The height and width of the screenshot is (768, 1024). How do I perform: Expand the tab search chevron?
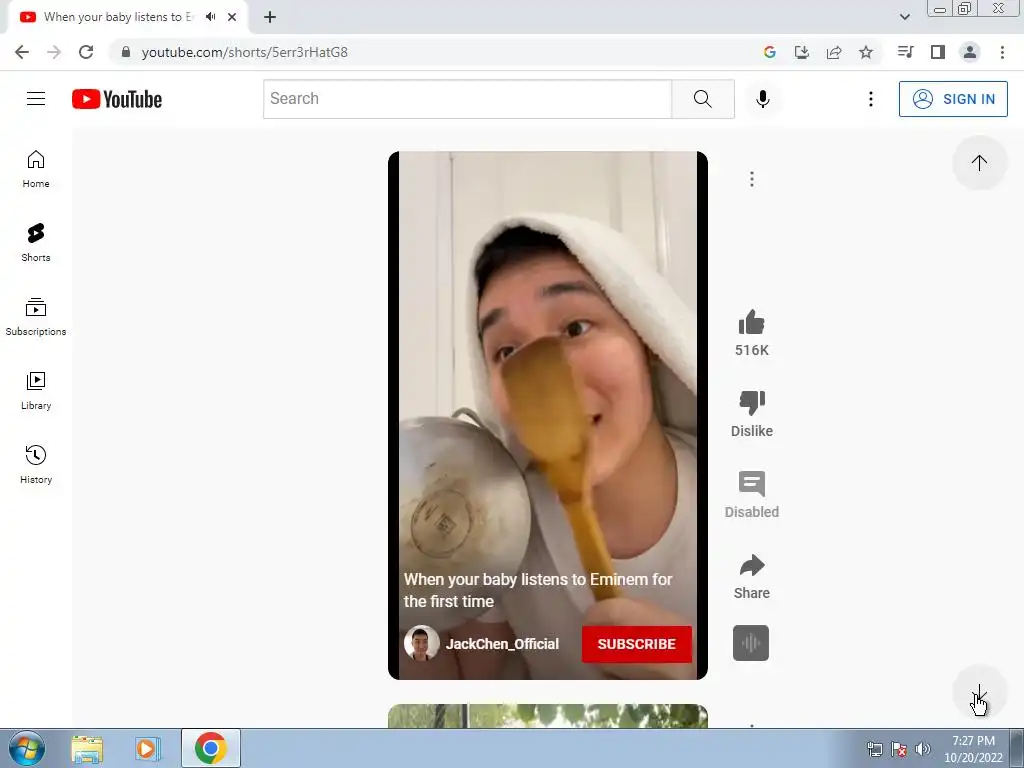[904, 17]
